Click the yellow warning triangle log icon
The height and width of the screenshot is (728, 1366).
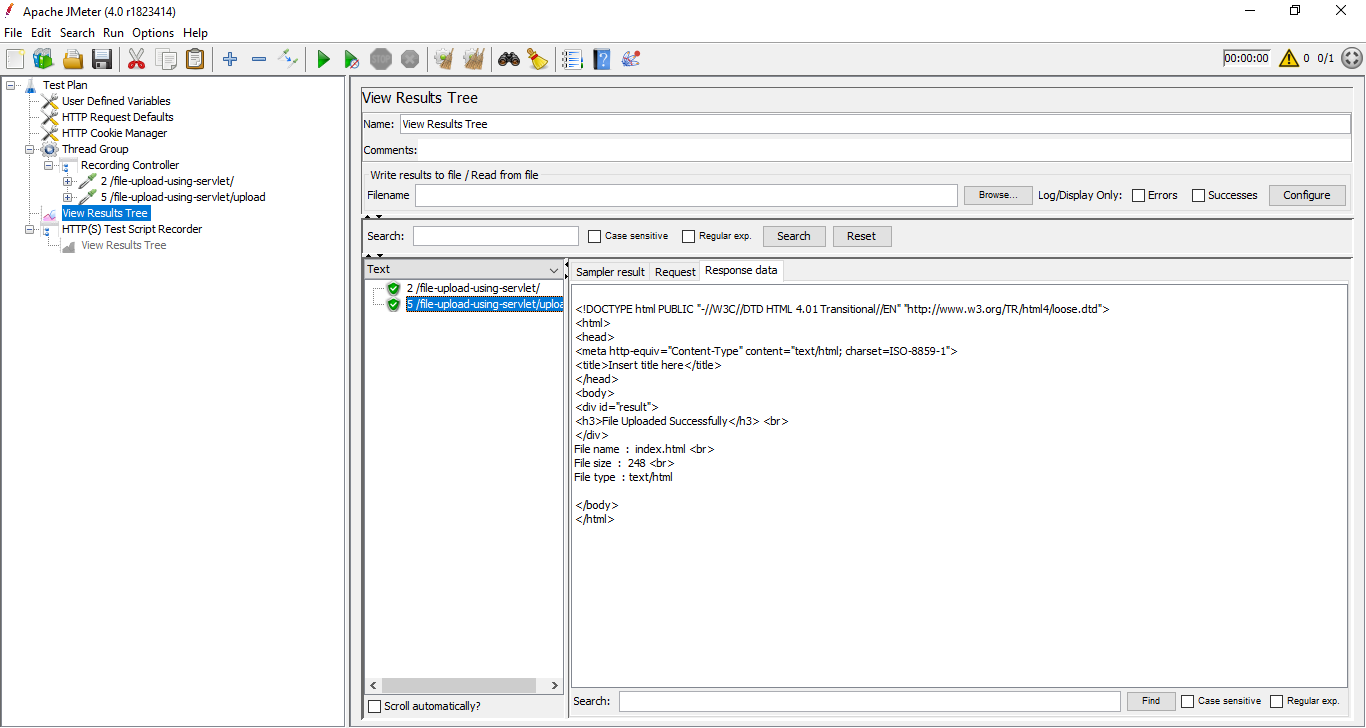(1288, 58)
